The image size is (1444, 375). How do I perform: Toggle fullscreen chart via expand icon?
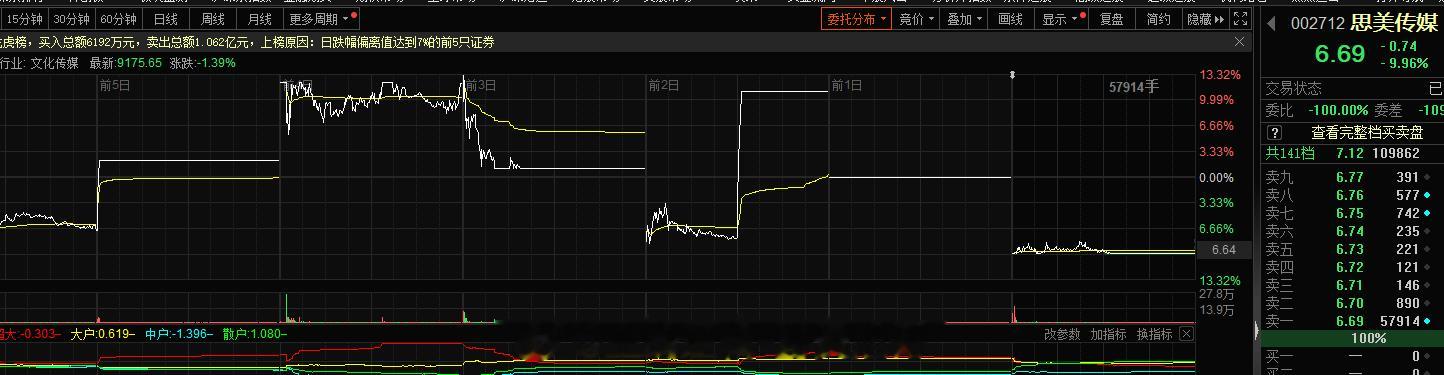[1240, 19]
